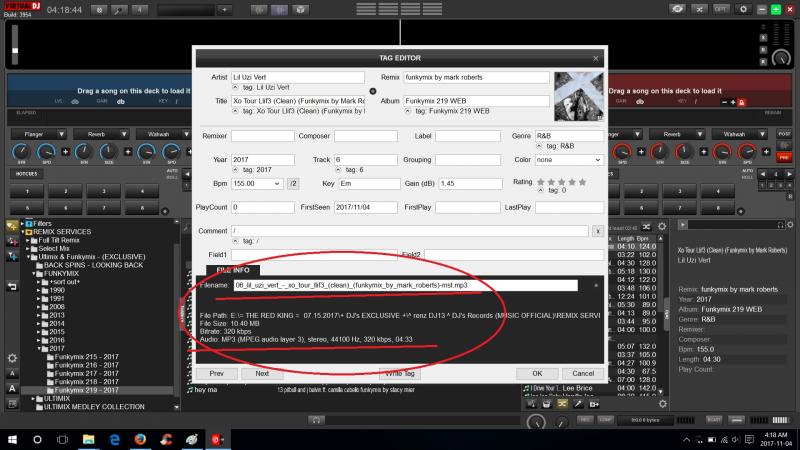Open right deck Reverb effect dropdown
Viewport: 800px width, 450px height.
click(x=699, y=134)
